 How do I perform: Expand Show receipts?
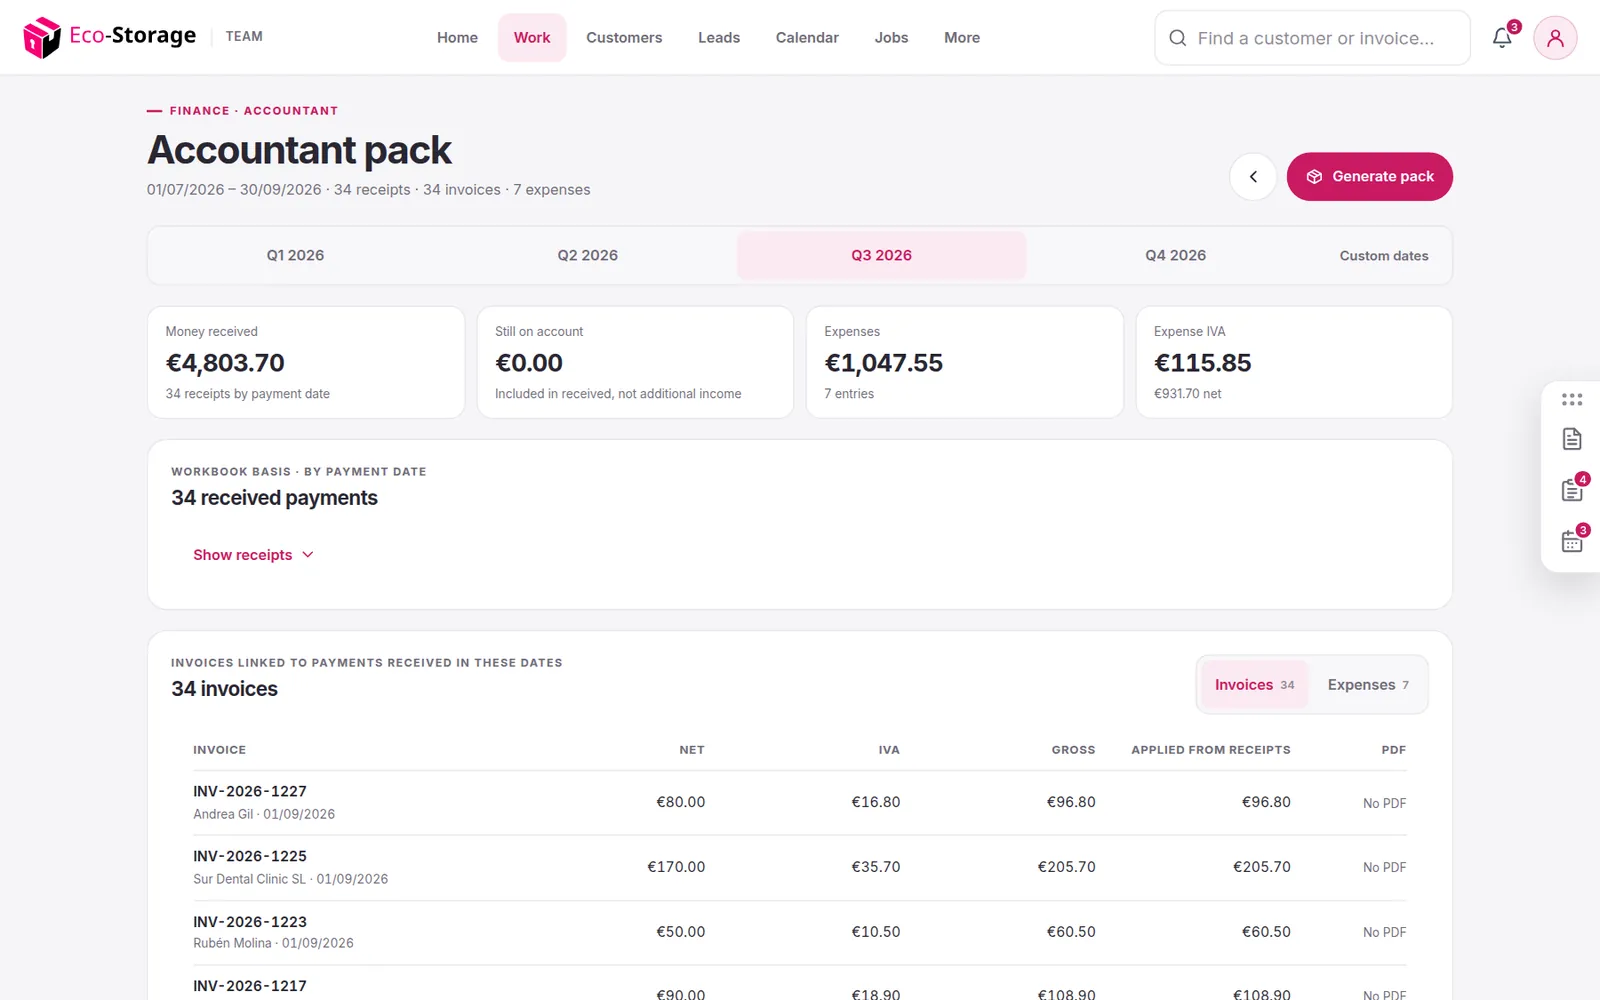(253, 555)
